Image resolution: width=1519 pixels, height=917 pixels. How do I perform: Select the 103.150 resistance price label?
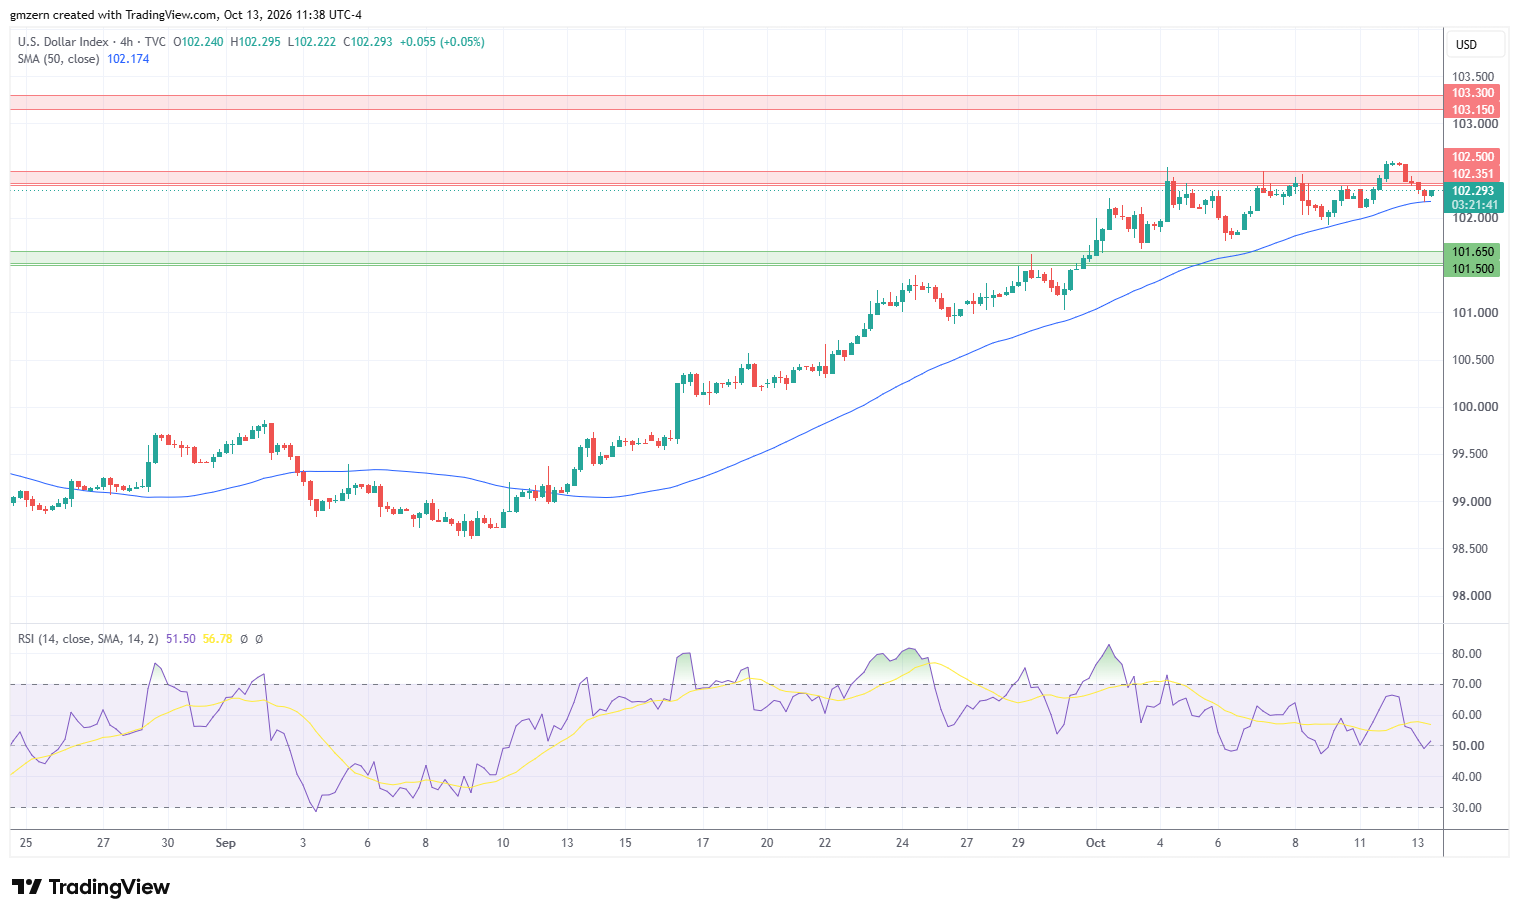pyautogui.click(x=1473, y=110)
